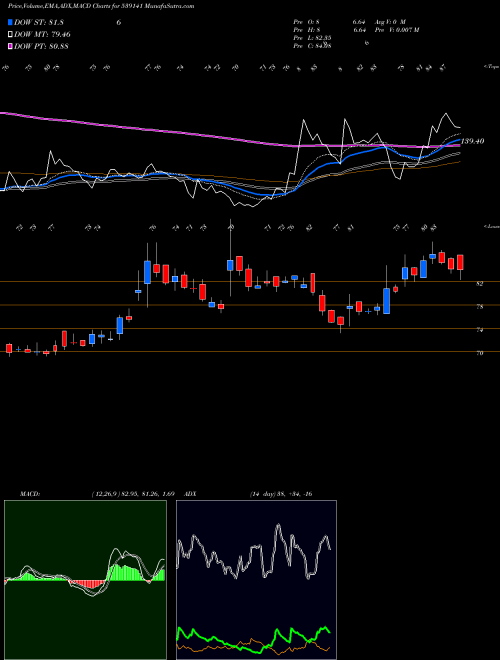Select the DOW MT: 79.46 text

[42, 34]
